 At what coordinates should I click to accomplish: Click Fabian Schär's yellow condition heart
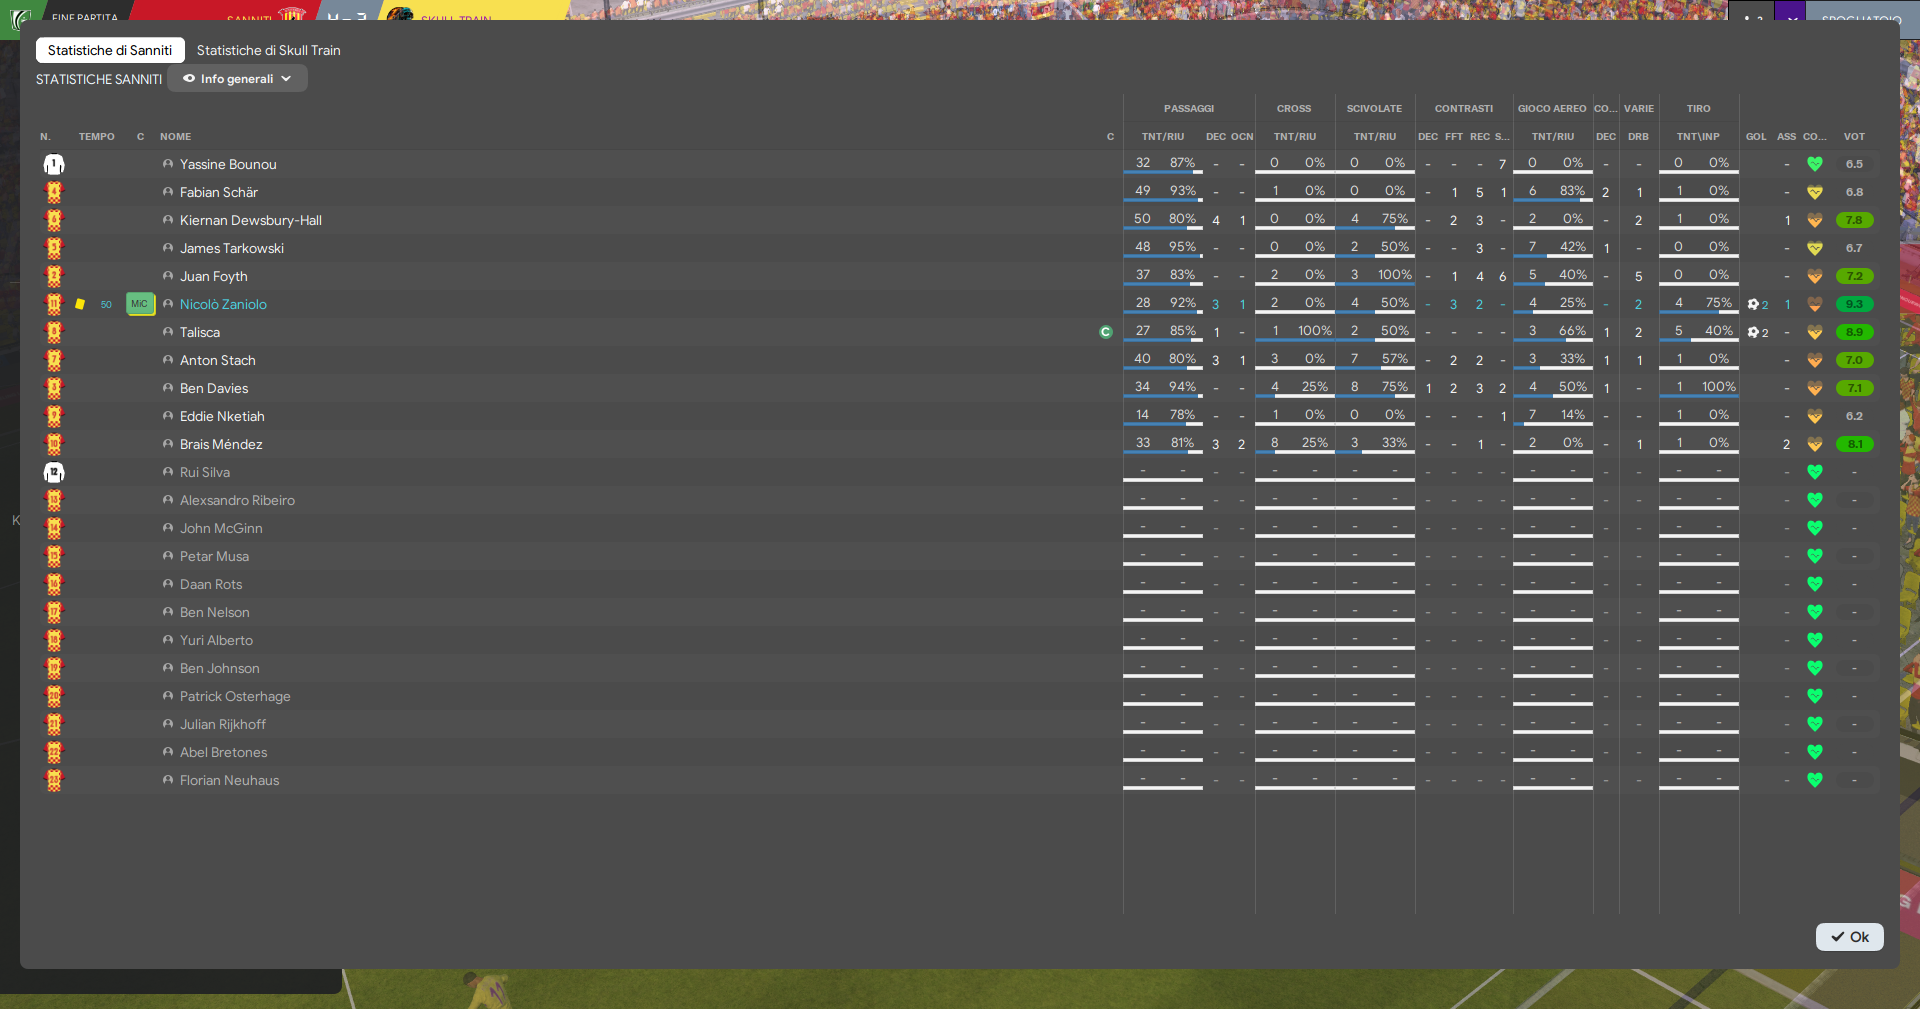pos(1815,192)
